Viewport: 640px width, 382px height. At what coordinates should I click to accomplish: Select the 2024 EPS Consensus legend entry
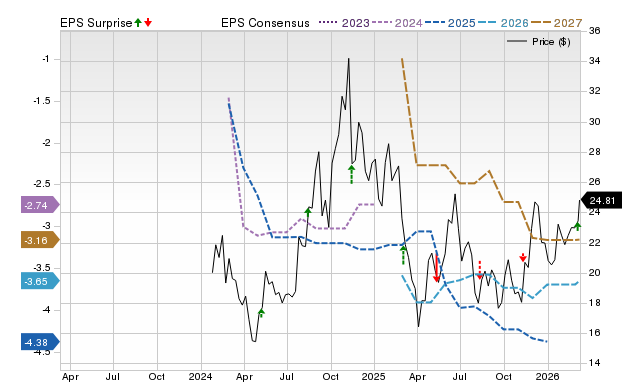(397, 23)
